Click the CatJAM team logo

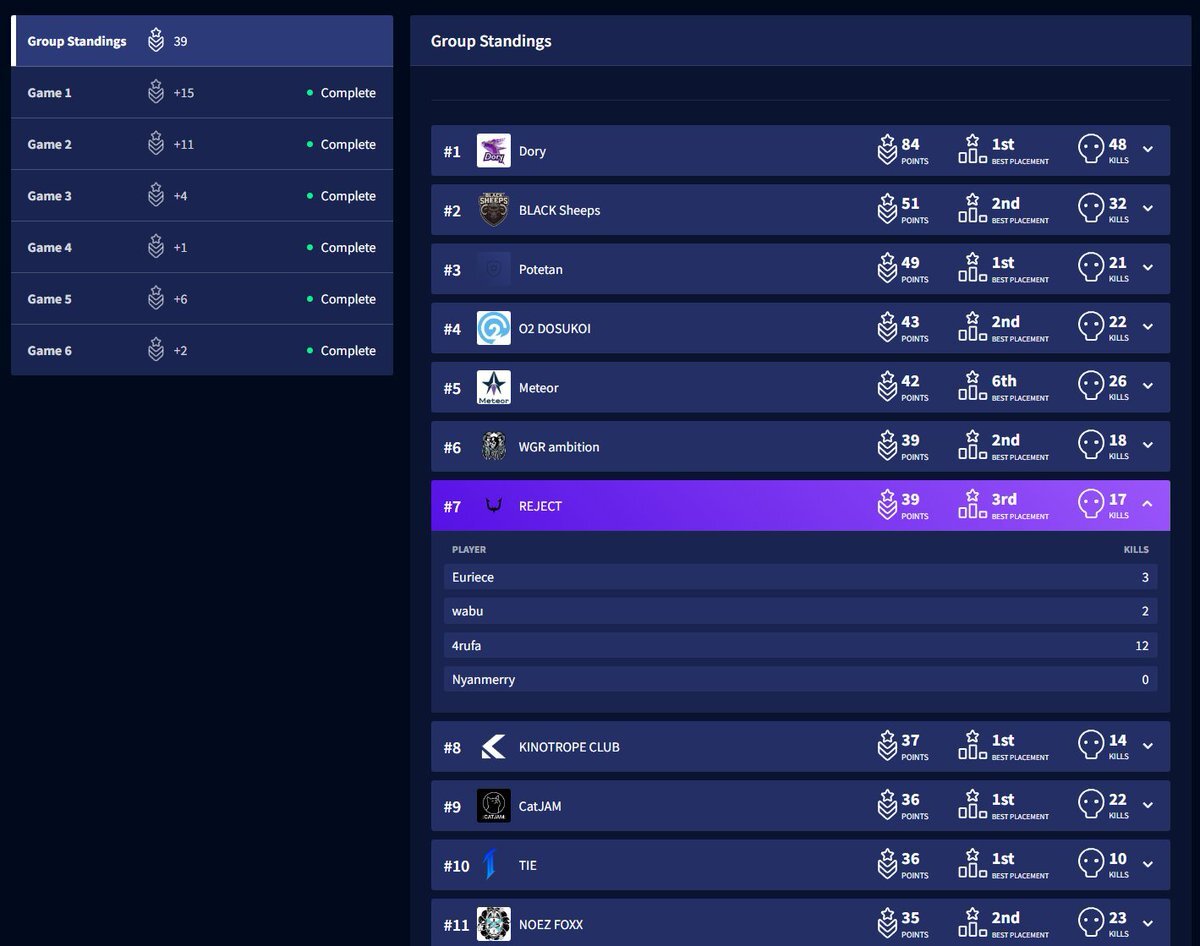(494, 806)
